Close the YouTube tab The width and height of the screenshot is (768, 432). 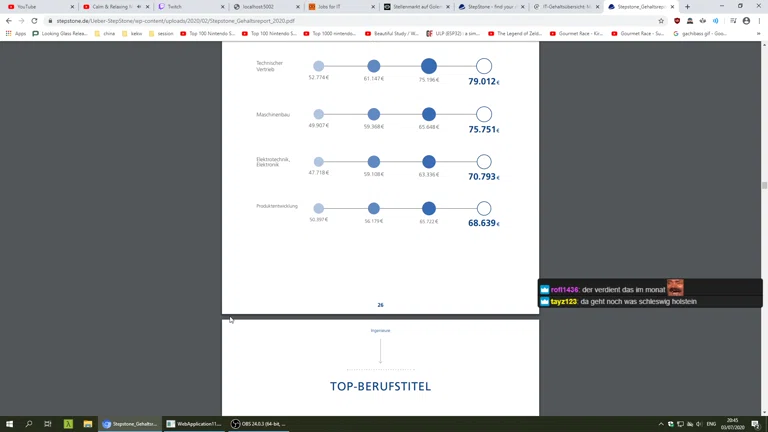(72, 7)
